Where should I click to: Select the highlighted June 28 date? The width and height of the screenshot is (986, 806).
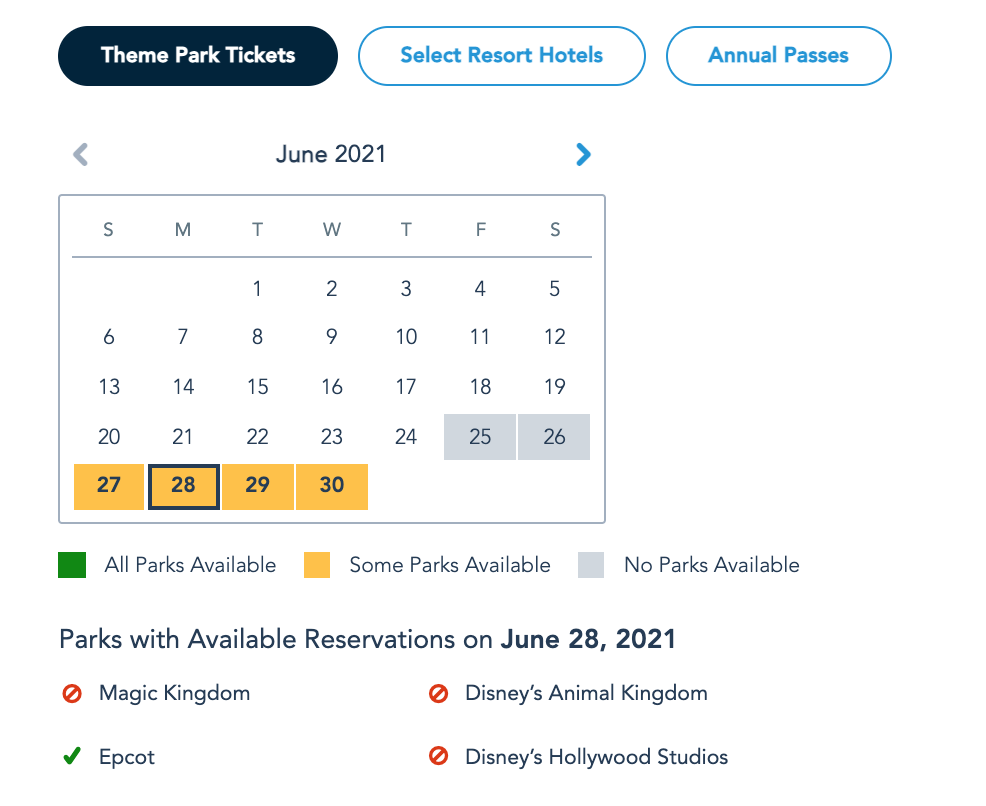(x=183, y=486)
